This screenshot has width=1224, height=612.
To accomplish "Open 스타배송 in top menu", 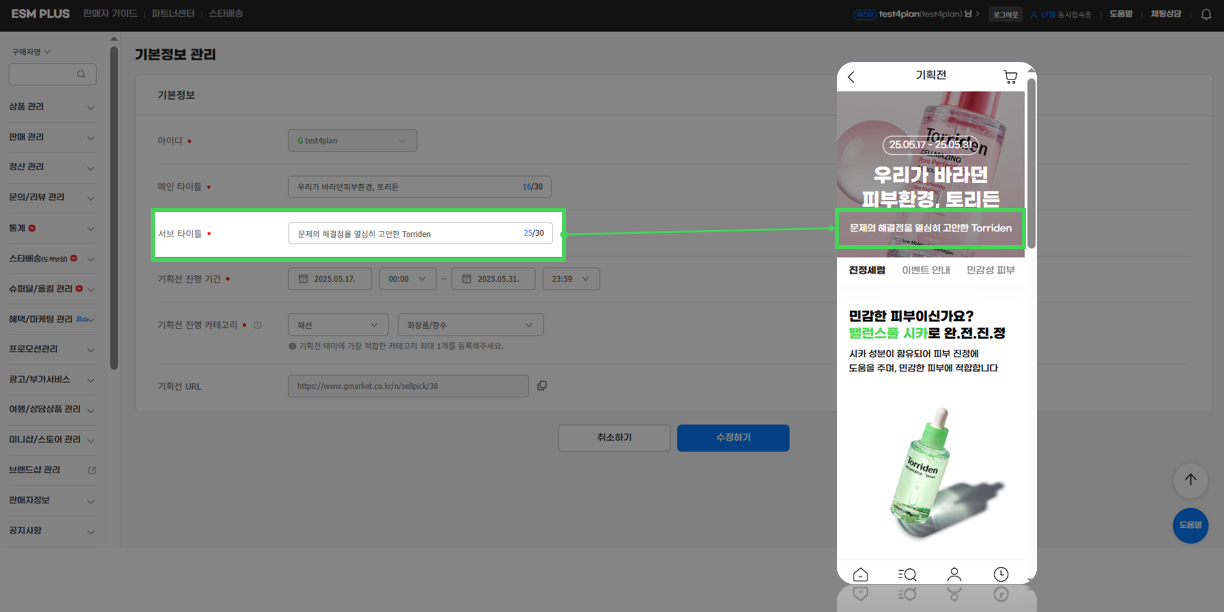I will 226,14.
